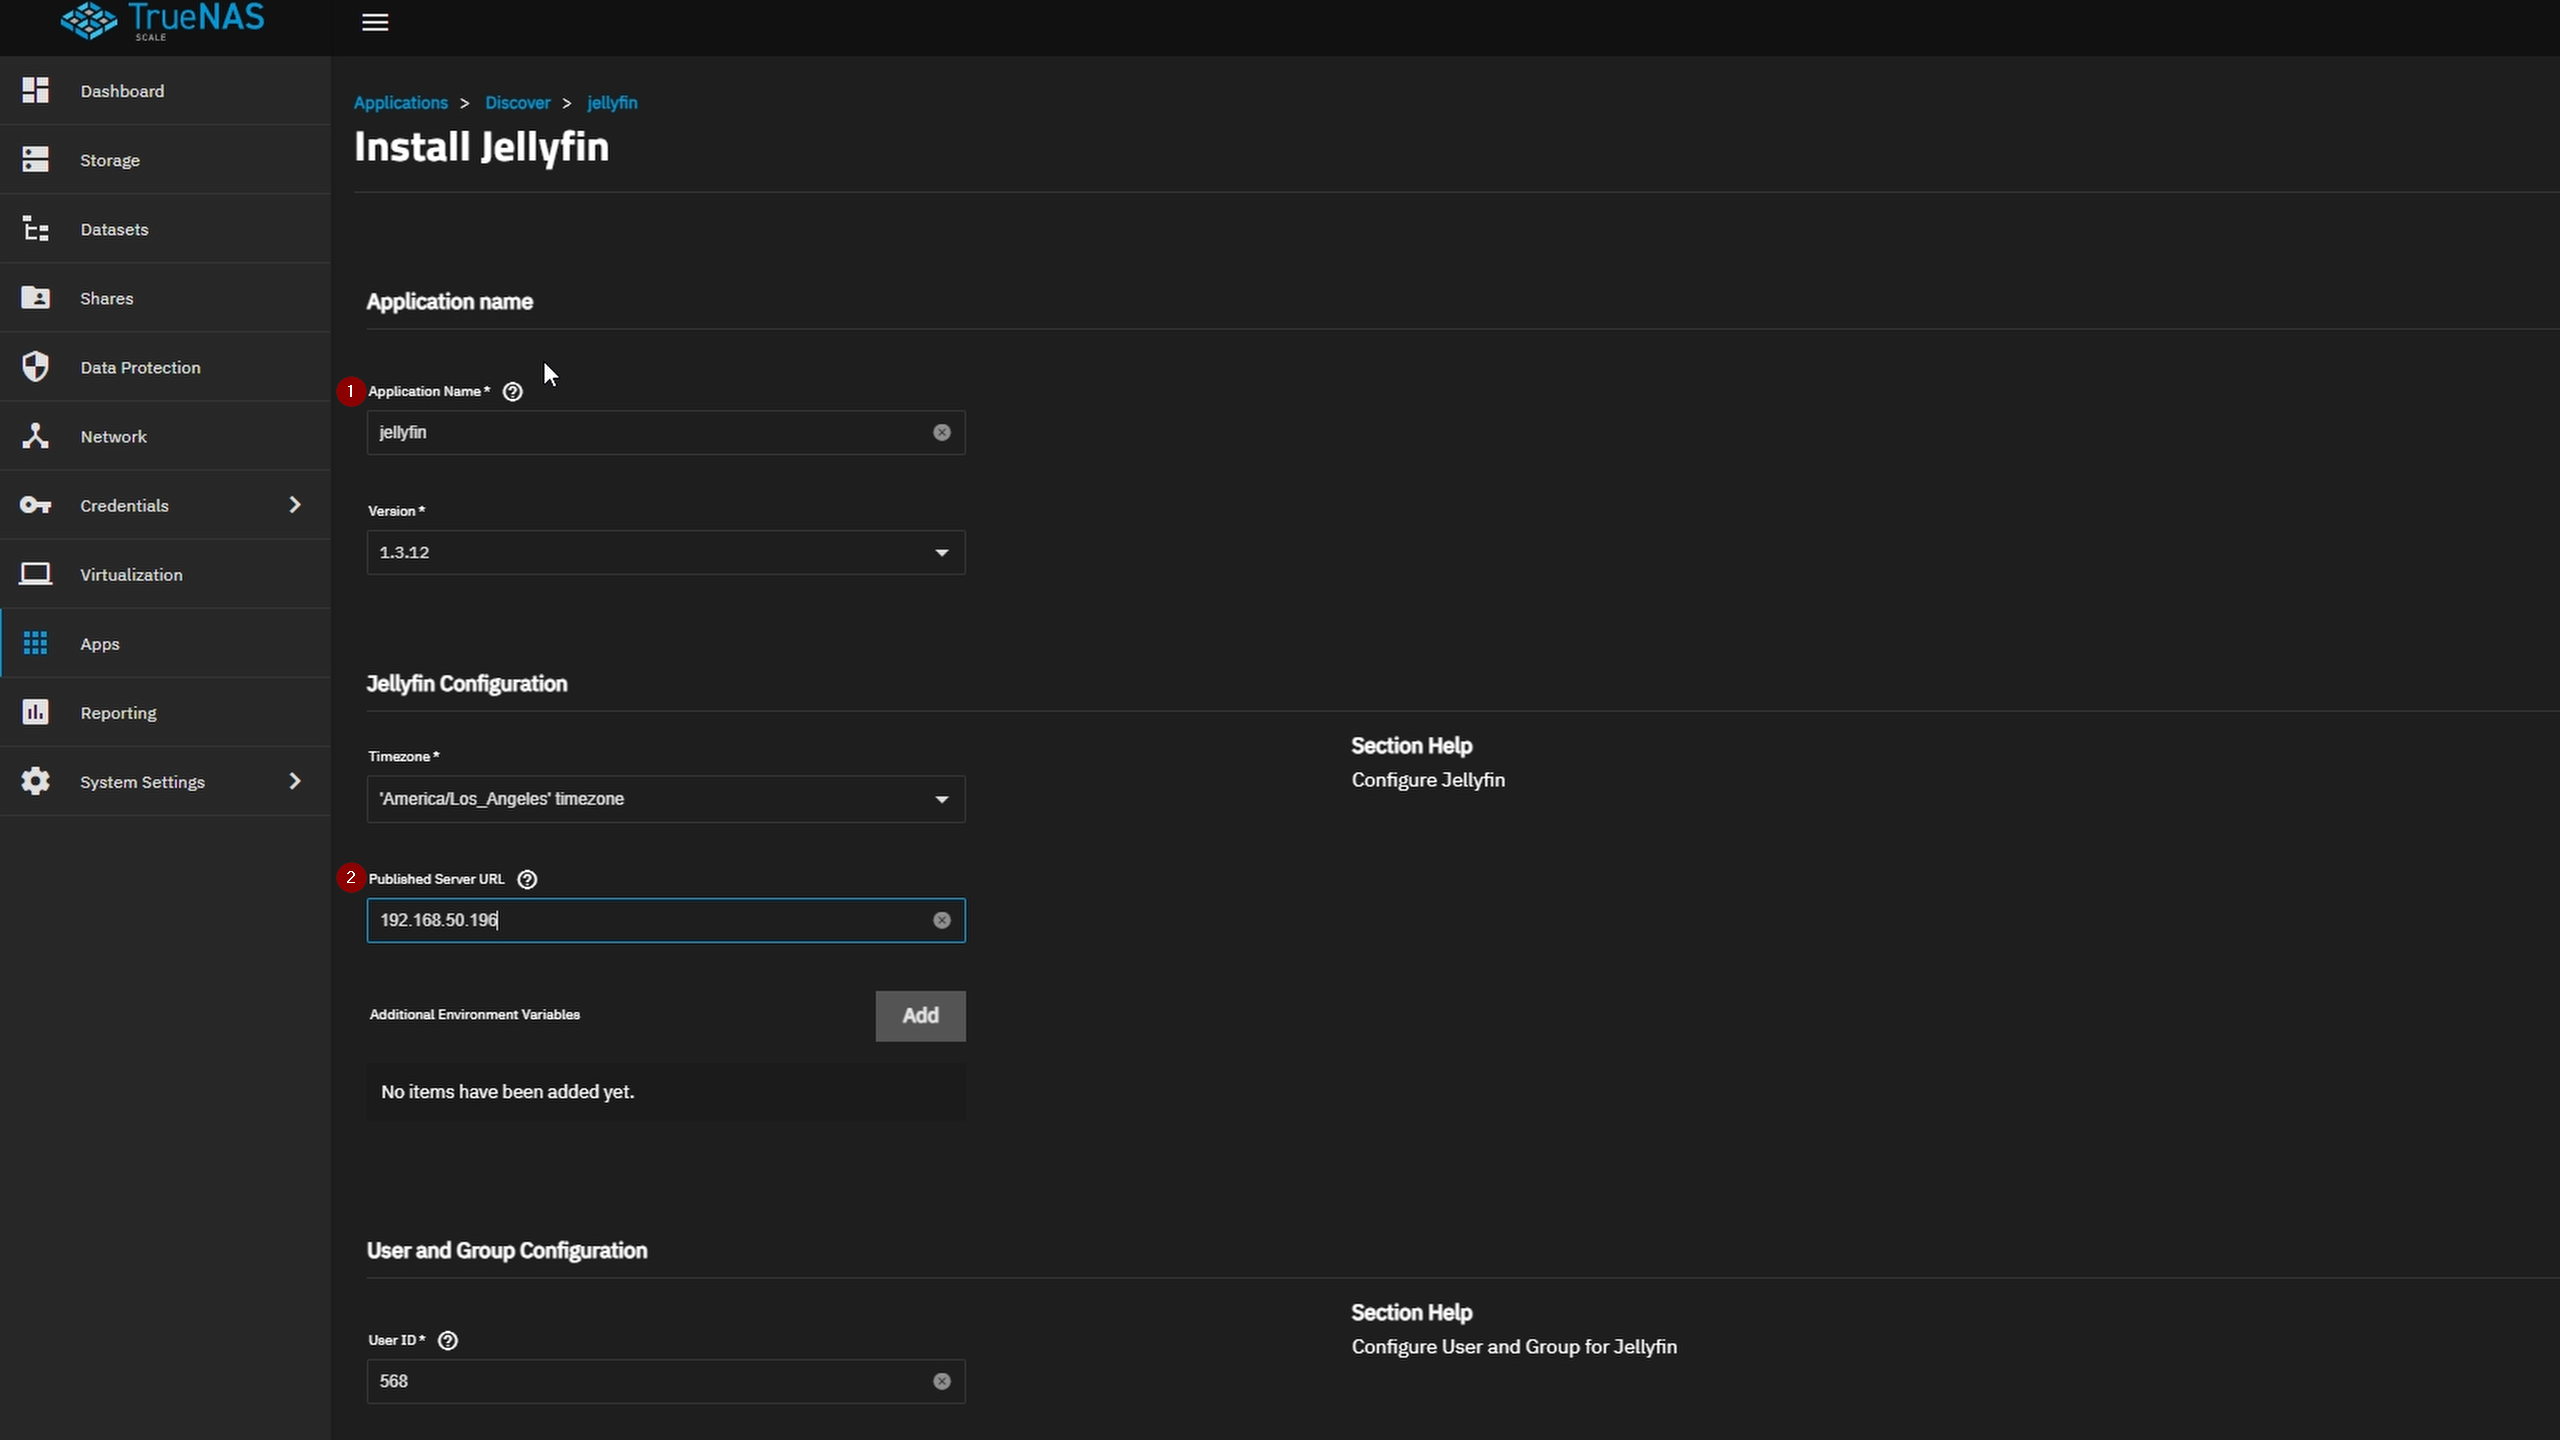Open Published Server URL help tooltip
Viewport: 2560px width, 1440px height.
coord(527,879)
